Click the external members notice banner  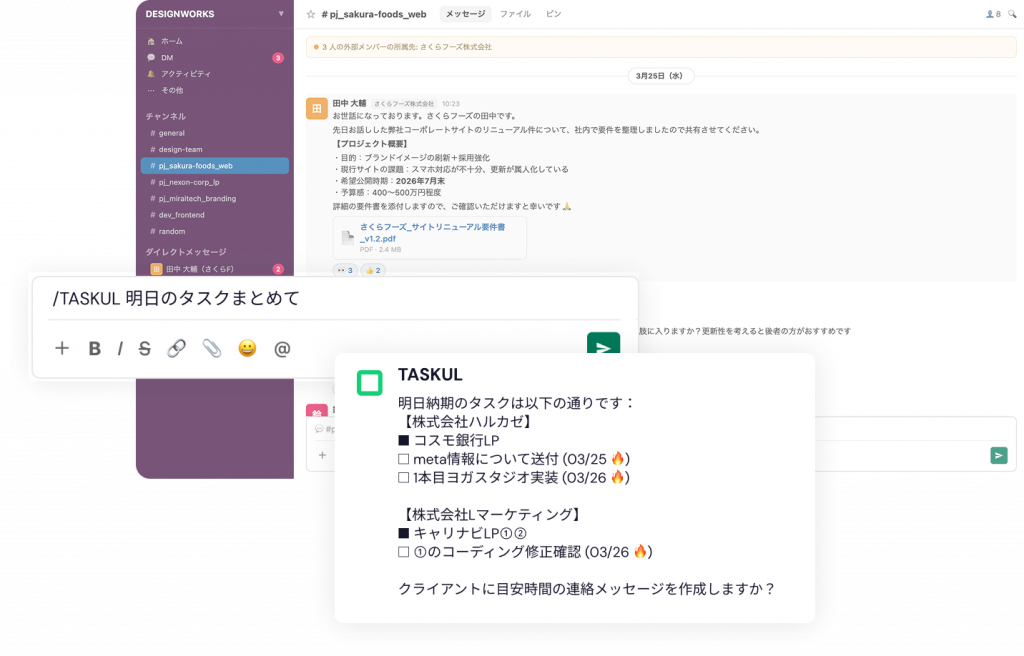coord(661,47)
